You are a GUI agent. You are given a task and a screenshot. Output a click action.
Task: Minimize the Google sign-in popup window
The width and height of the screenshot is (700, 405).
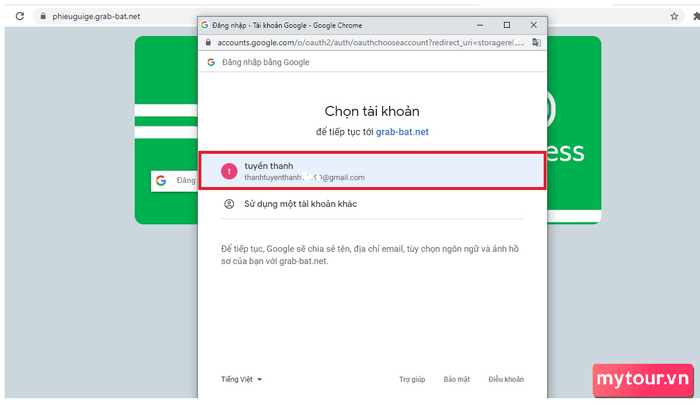click(x=480, y=25)
